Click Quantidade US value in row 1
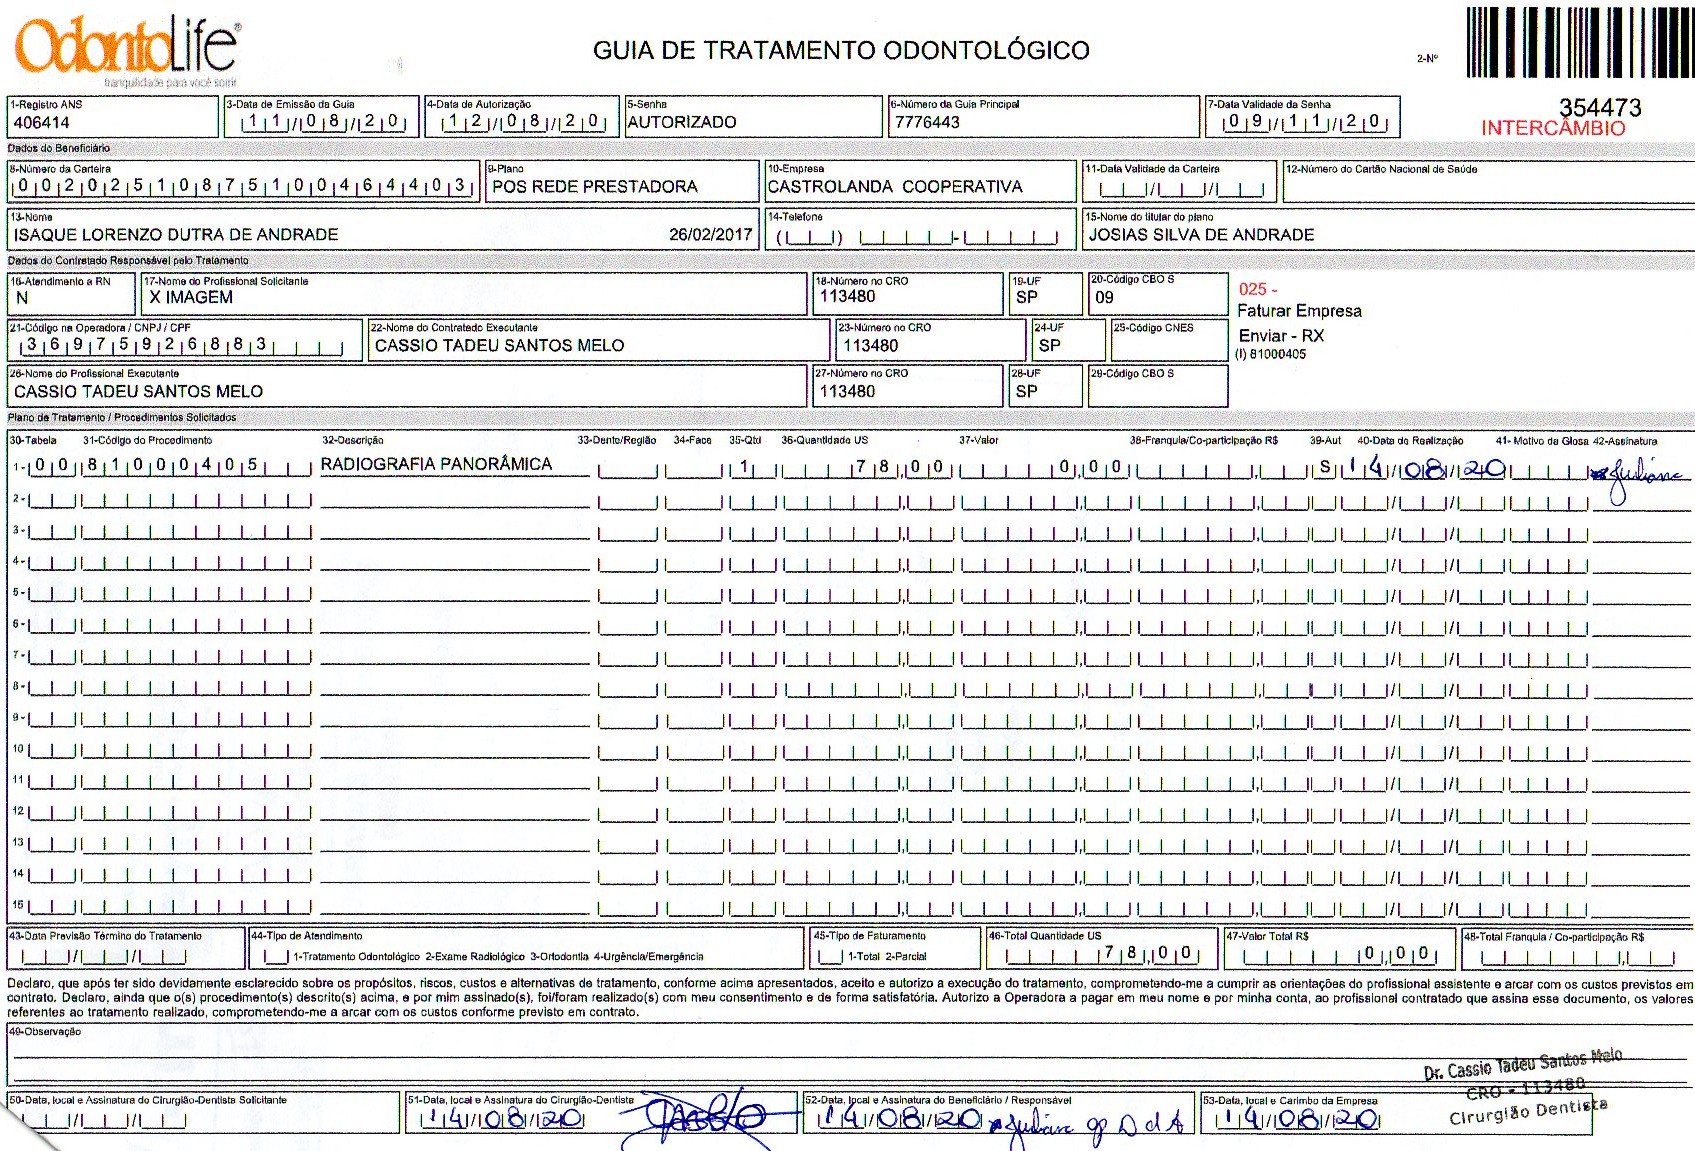1695x1151 pixels. (868, 467)
